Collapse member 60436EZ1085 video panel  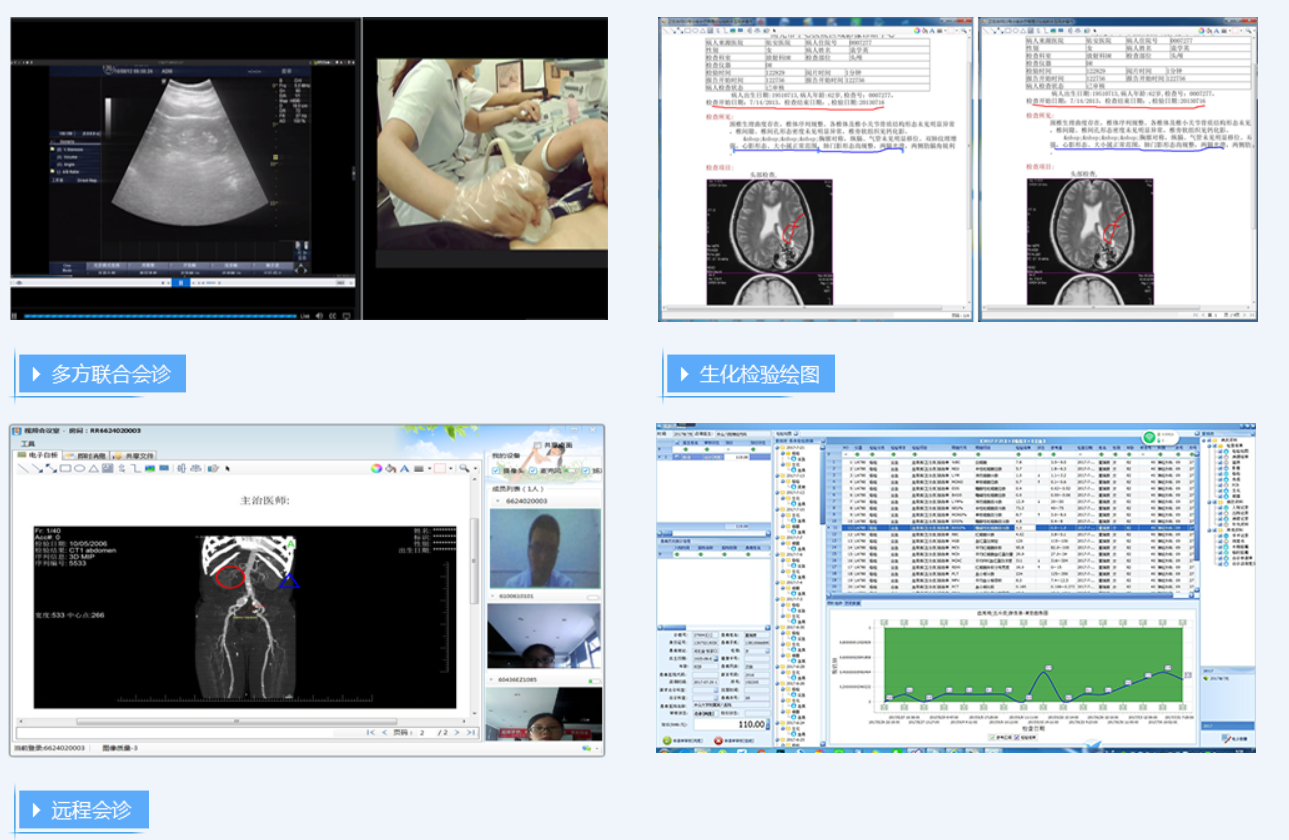pyautogui.click(x=491, y=680)
